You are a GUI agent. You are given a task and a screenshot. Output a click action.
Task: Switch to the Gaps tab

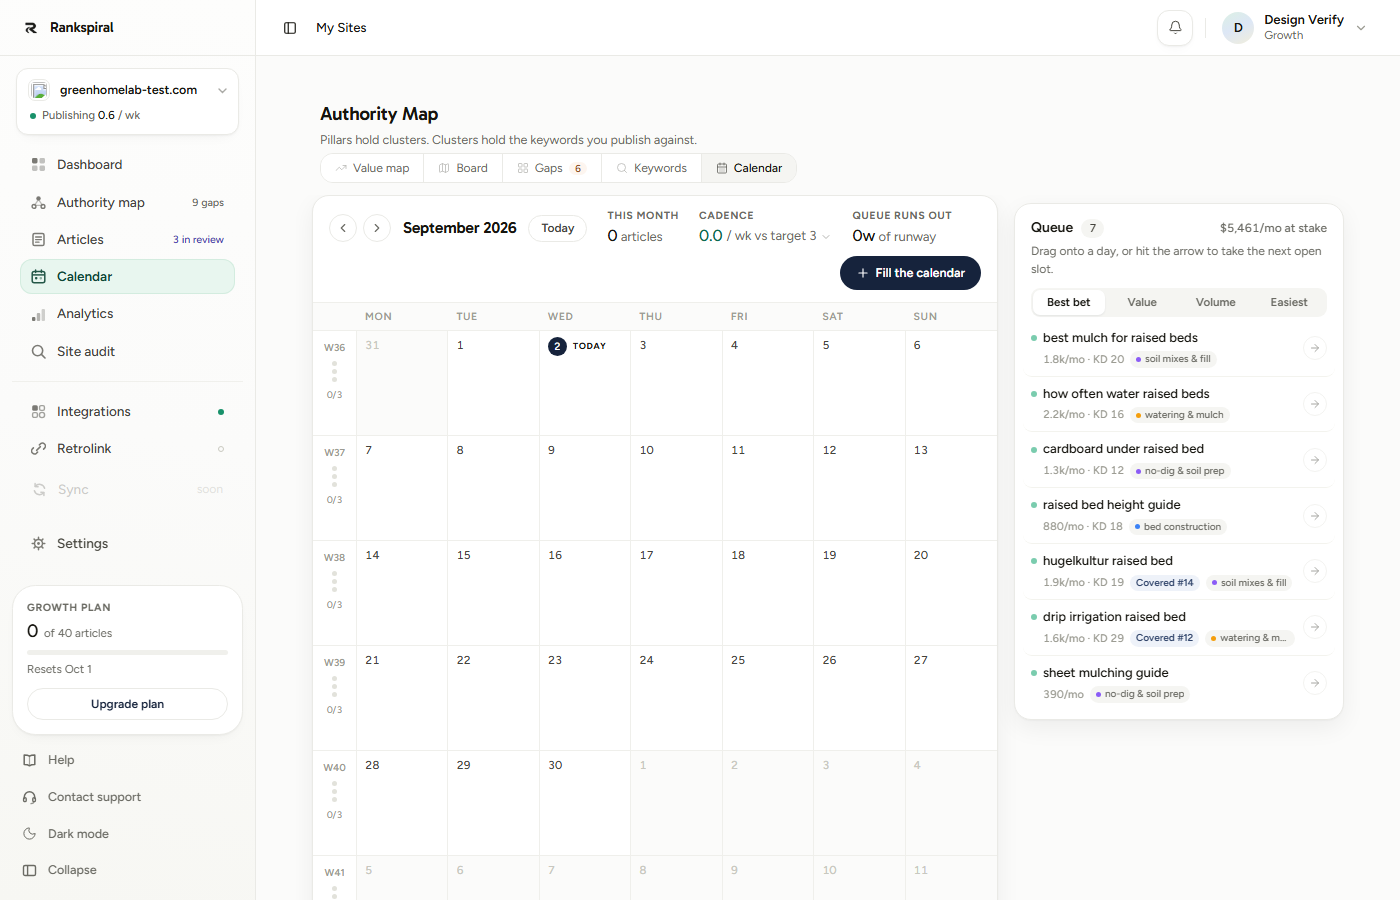click(x=552, y=168)
